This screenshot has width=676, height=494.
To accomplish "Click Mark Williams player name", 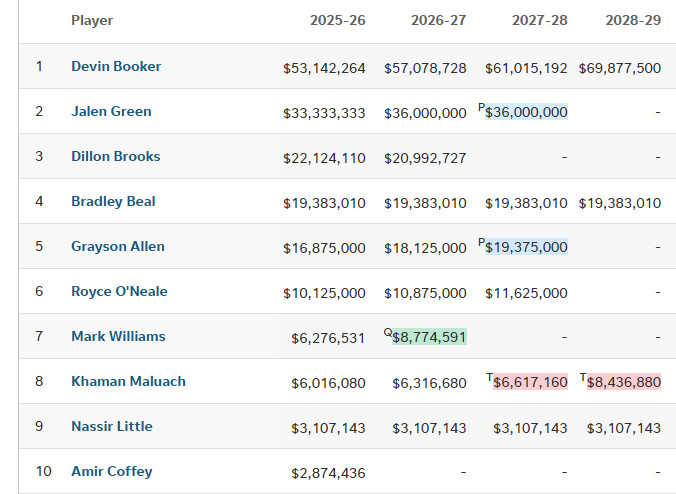I will tap(118, 336).
